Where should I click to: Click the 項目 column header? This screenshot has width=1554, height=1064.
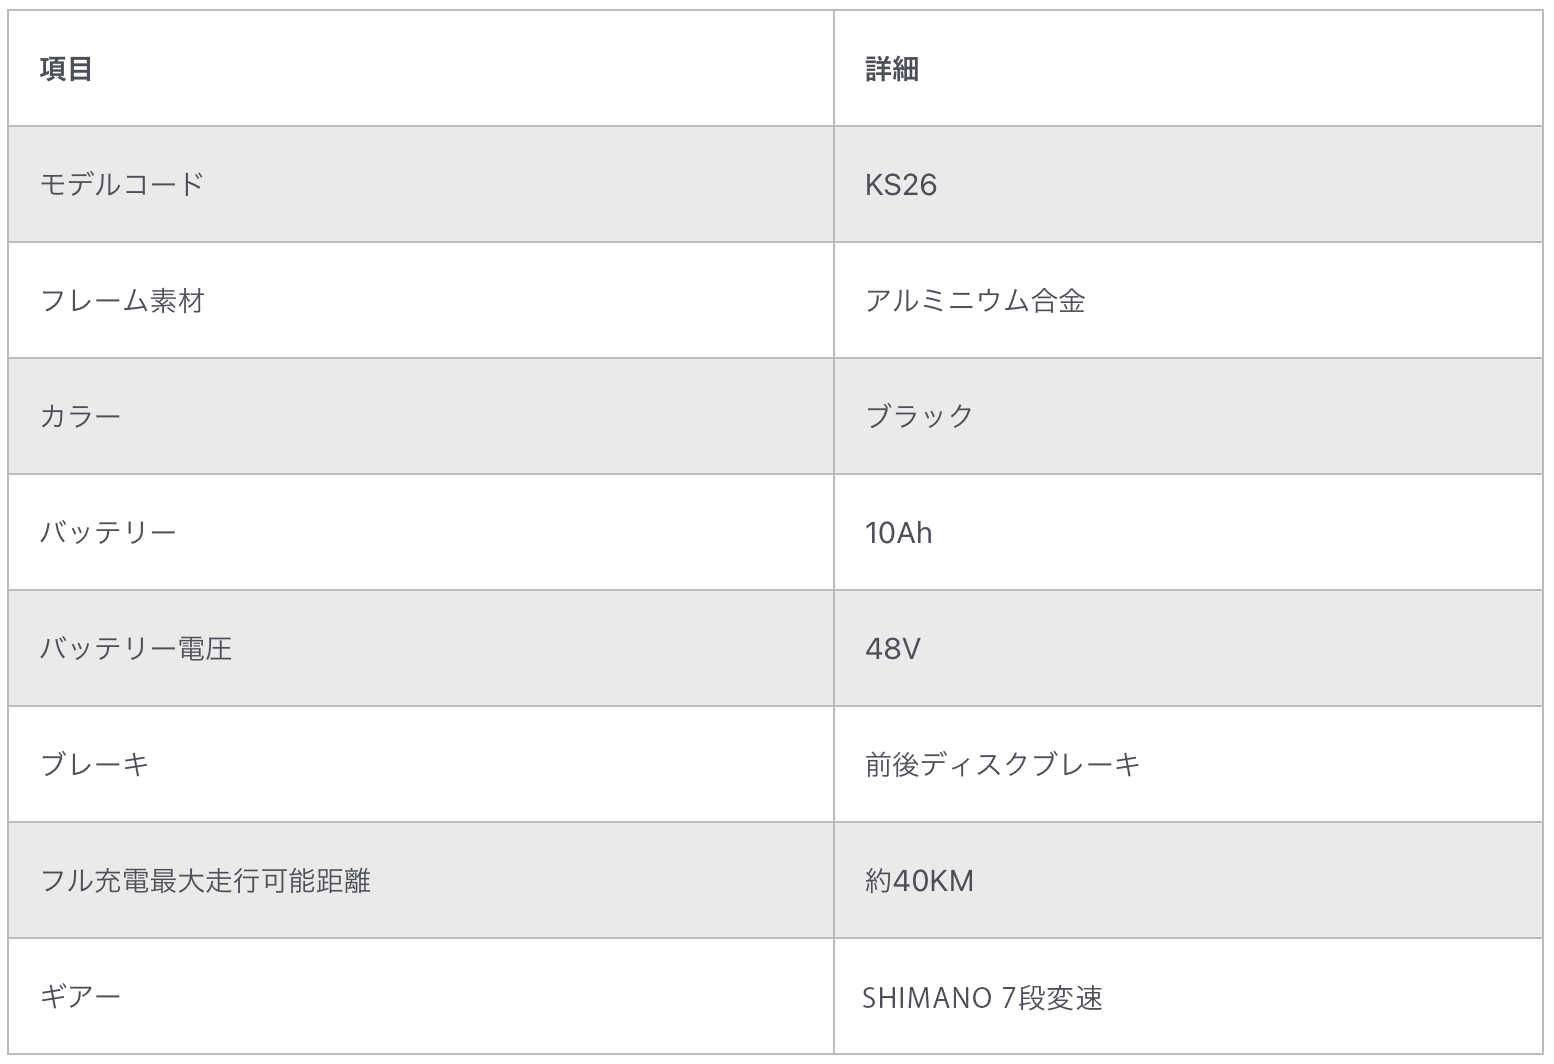(x=66, y=68)
